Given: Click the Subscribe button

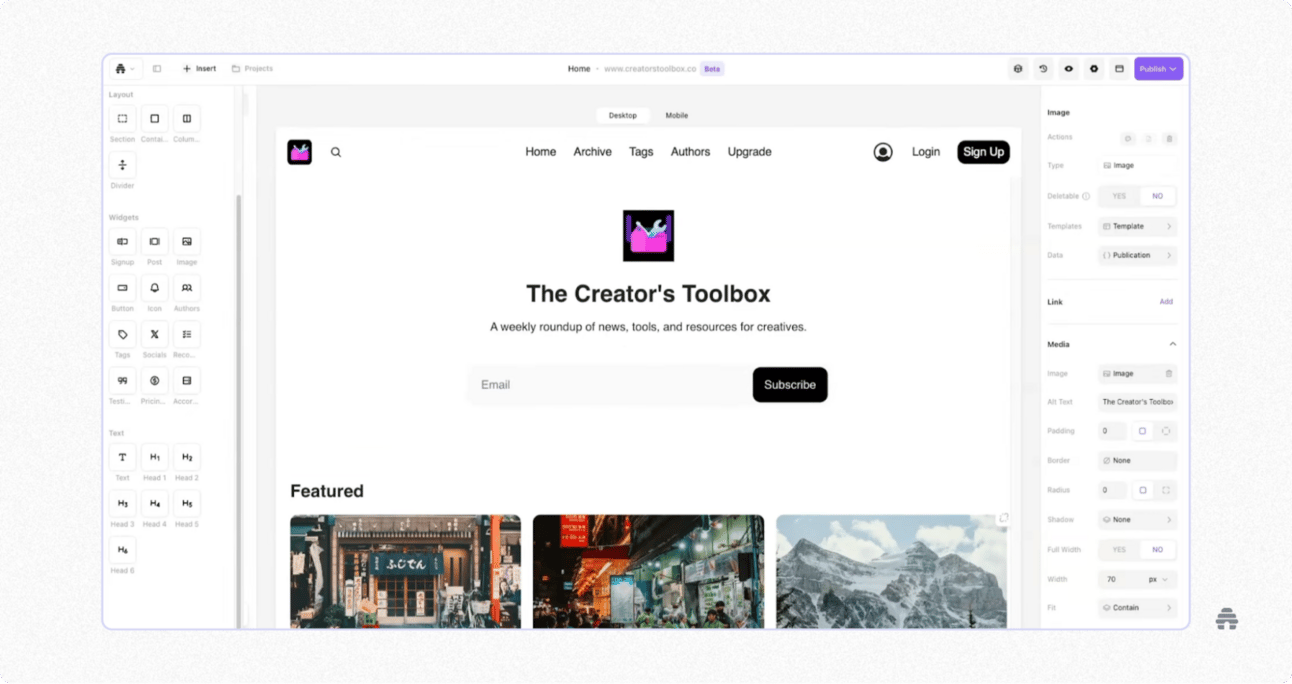Looking at the screenshot, I should click(x=790, y=385).
